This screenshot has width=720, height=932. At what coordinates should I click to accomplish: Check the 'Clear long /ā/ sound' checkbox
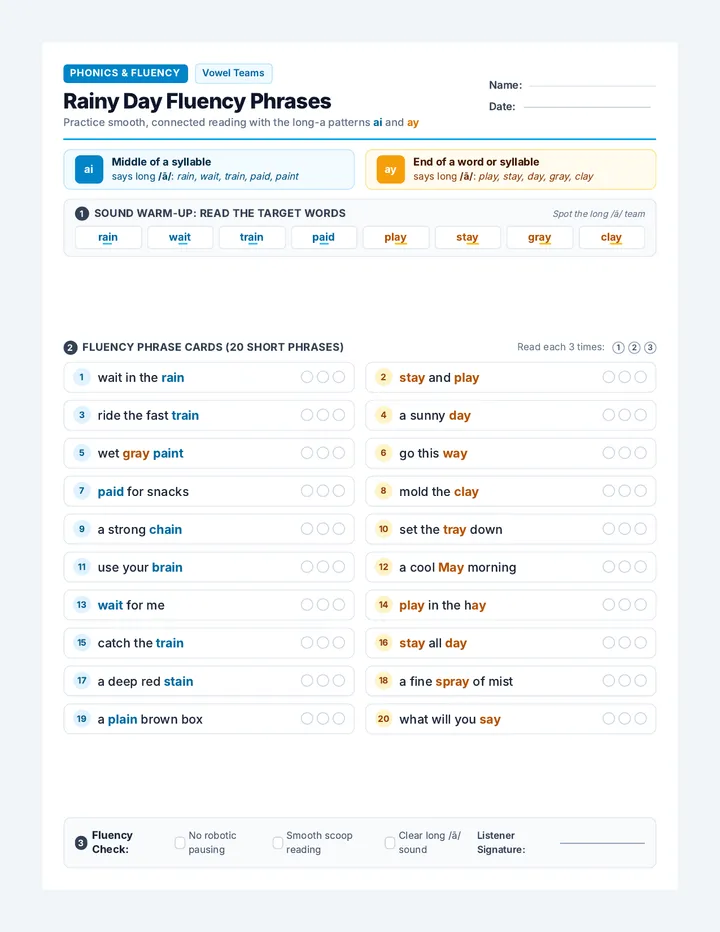(389, 843)
